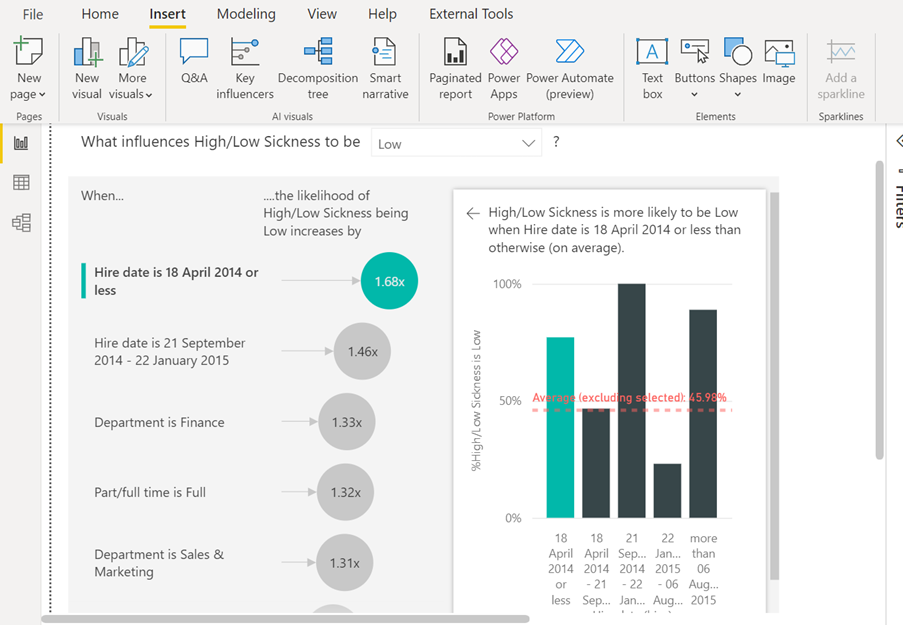Switch to Report view in left sidebar
This screenshot has height=625, width=903.
tap(21, 143)
